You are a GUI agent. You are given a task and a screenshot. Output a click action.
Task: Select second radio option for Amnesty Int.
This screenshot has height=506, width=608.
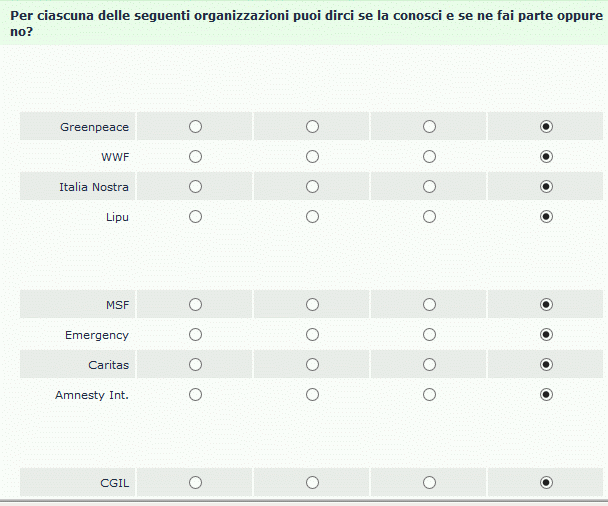pyautogui.click(x=313, y=394)
